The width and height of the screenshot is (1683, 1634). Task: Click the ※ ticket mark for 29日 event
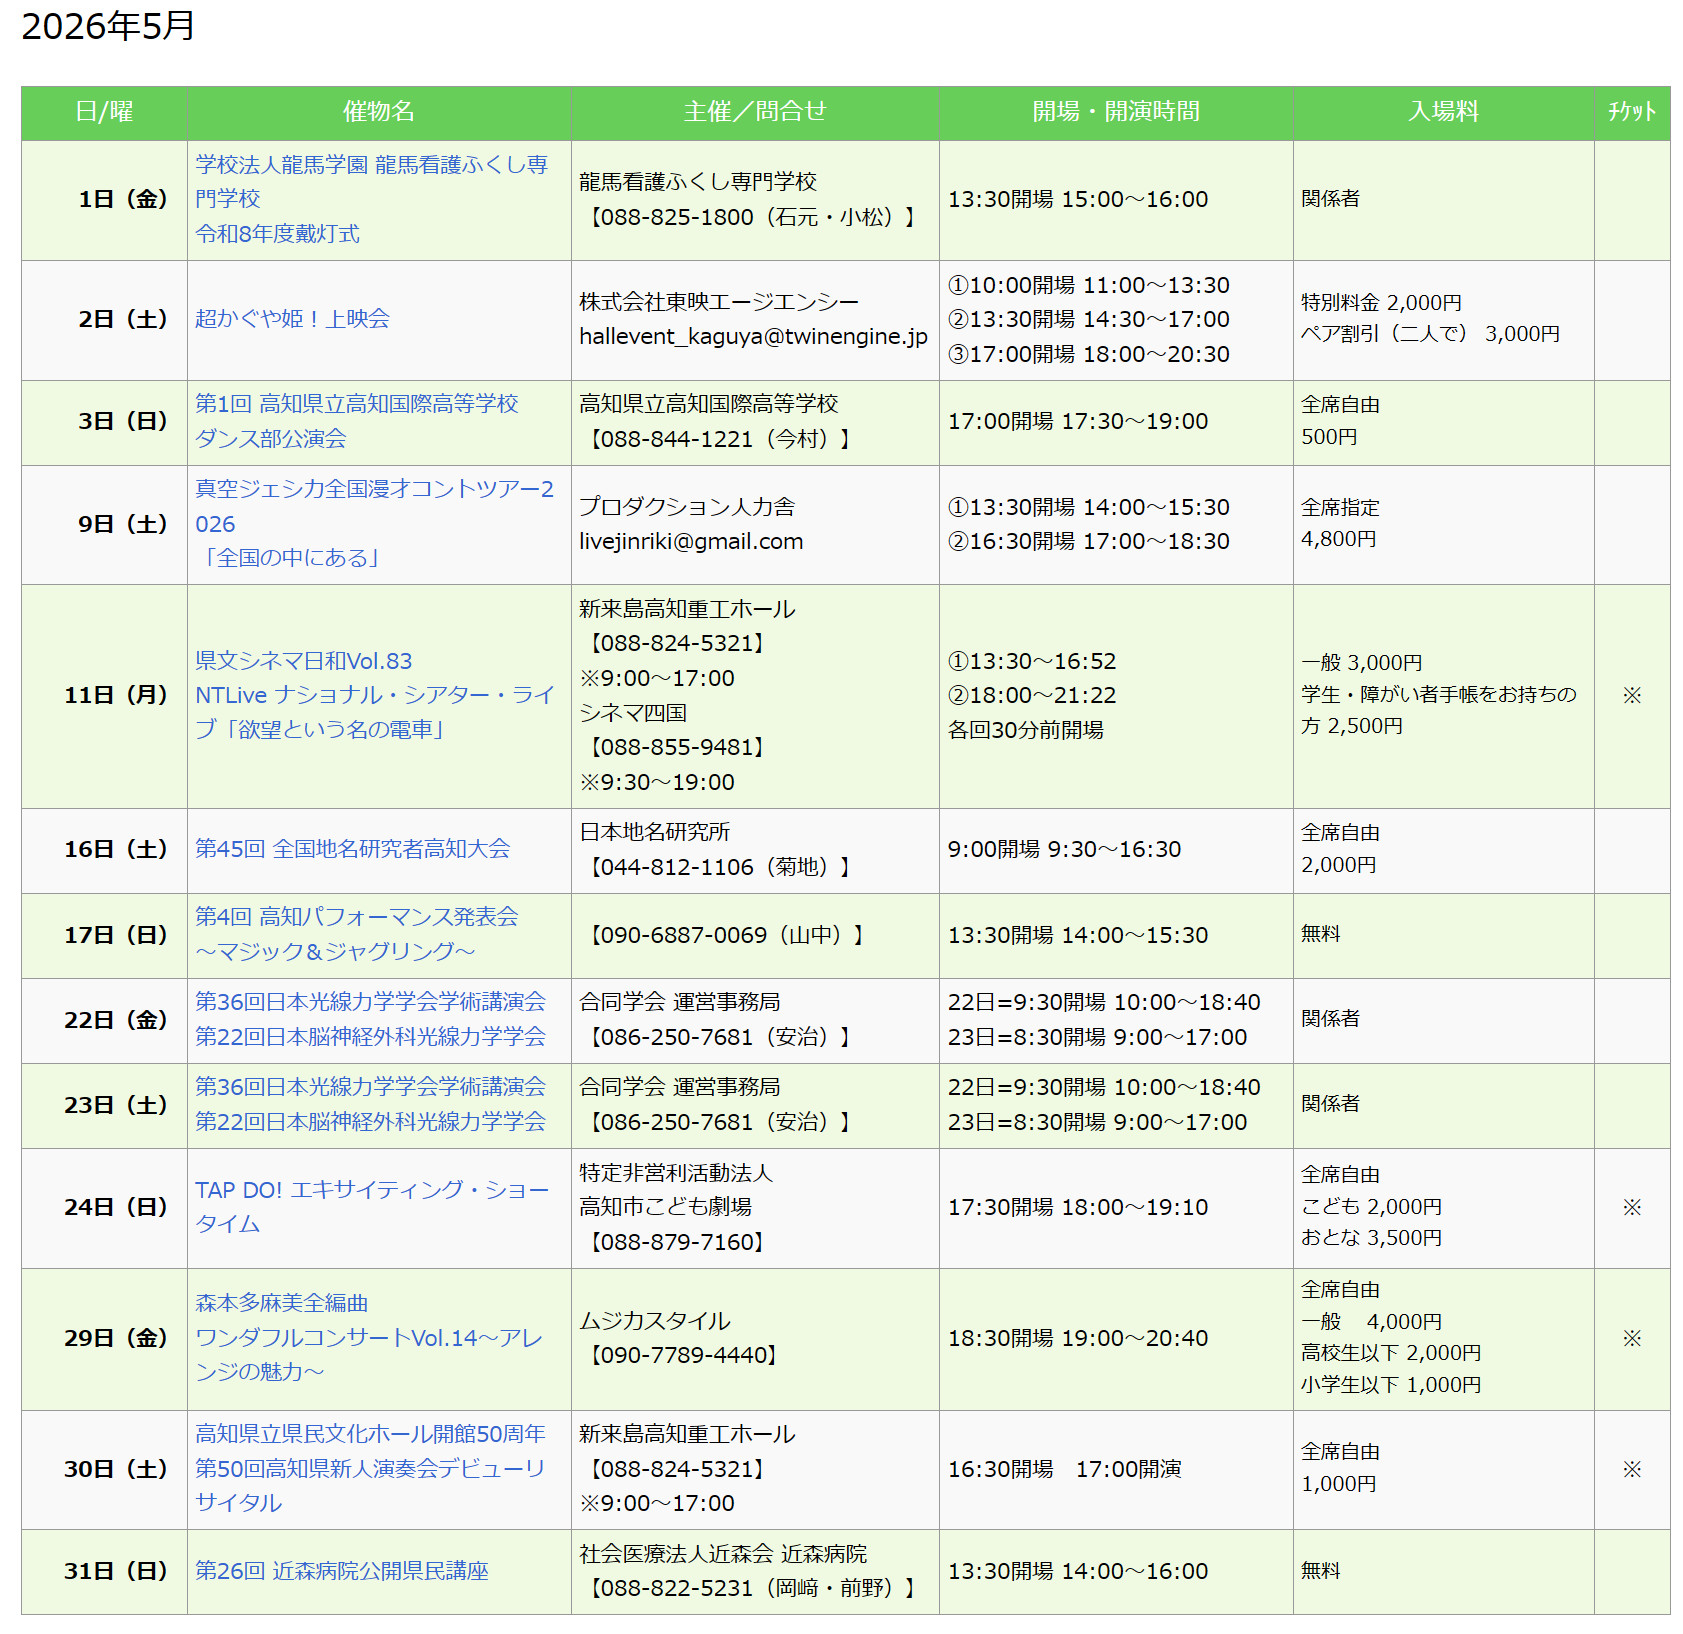tap(1631, 1338)
